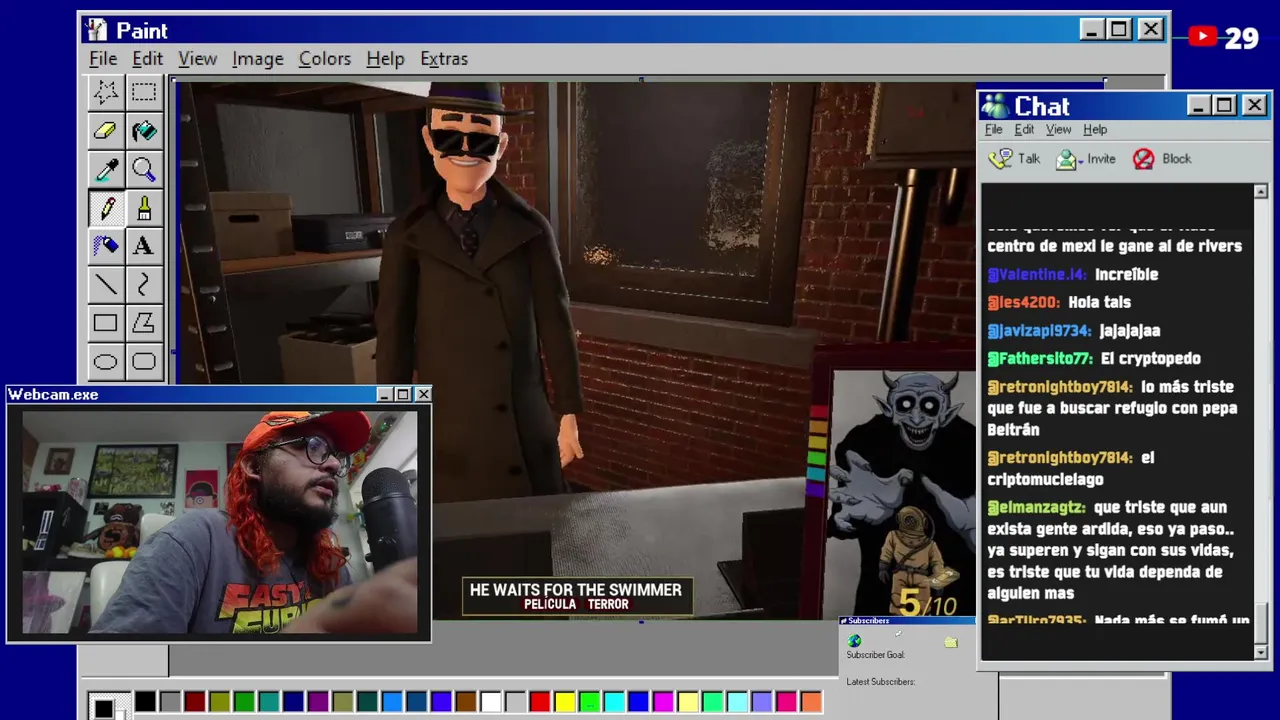Viewport: 1280px width, 720px height.
Task: Click 'Subscriber Goal:' label
Action: [875, 655]
